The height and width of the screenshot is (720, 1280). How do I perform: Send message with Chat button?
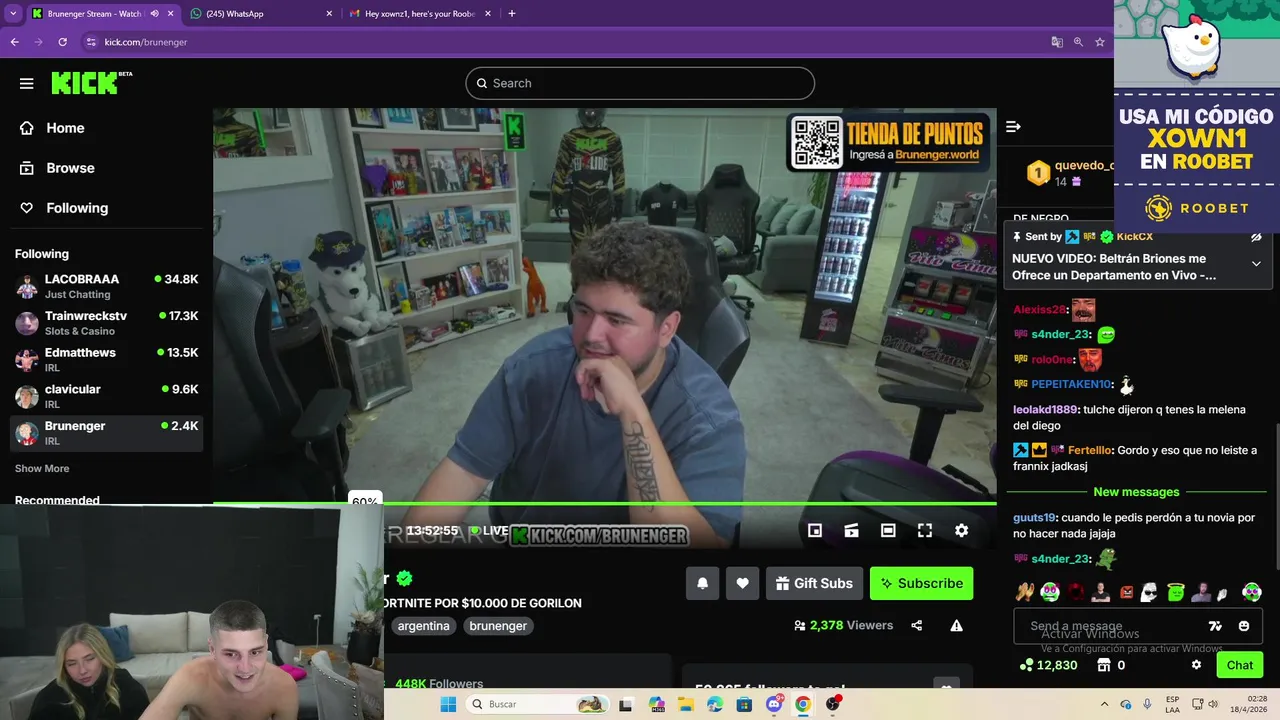pos(1240,665)
